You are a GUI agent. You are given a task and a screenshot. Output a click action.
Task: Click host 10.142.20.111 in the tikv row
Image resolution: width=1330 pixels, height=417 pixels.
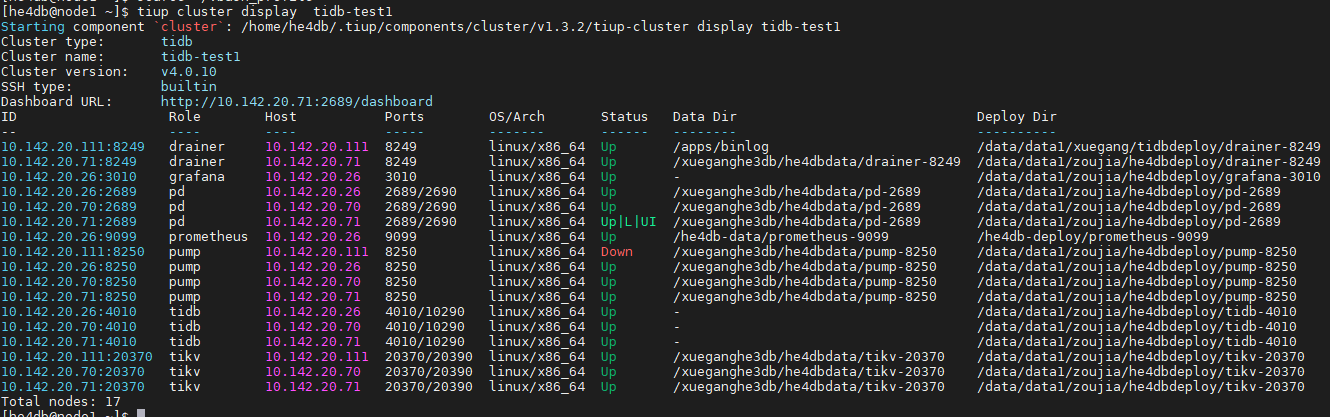(x=317, y=357)
